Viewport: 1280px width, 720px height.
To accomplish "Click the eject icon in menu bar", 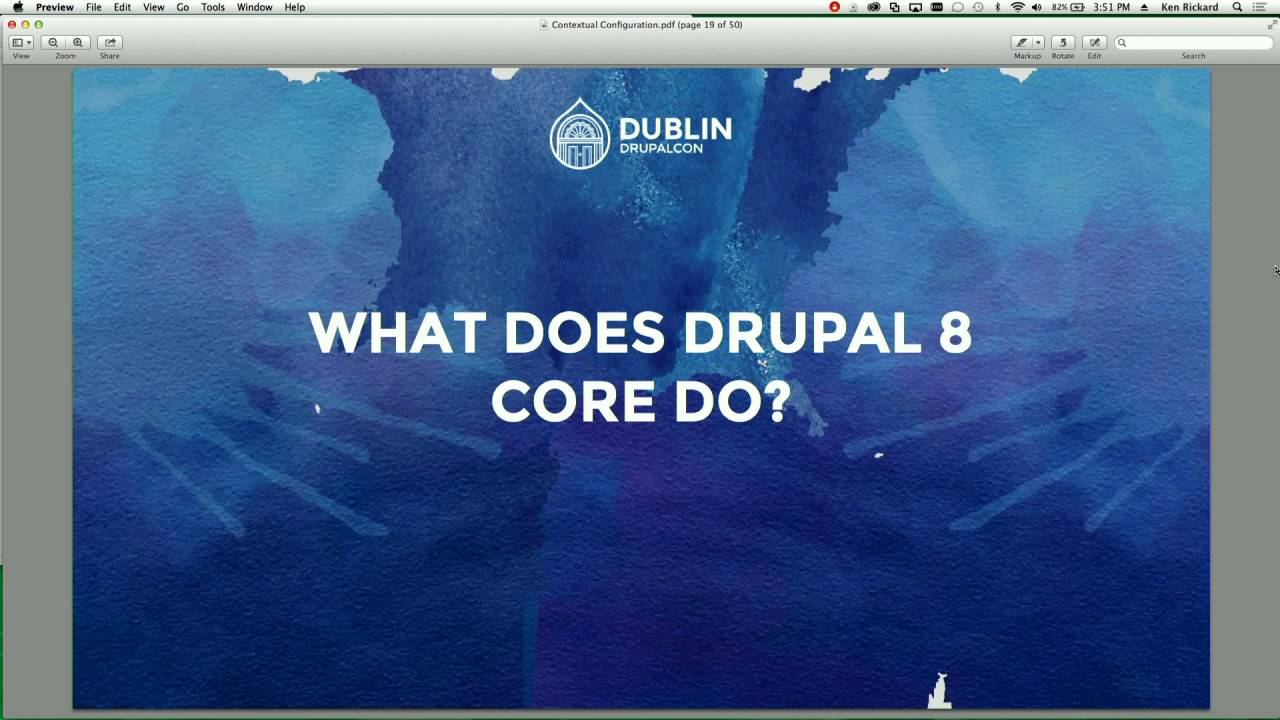I will tap(1144, 7).
